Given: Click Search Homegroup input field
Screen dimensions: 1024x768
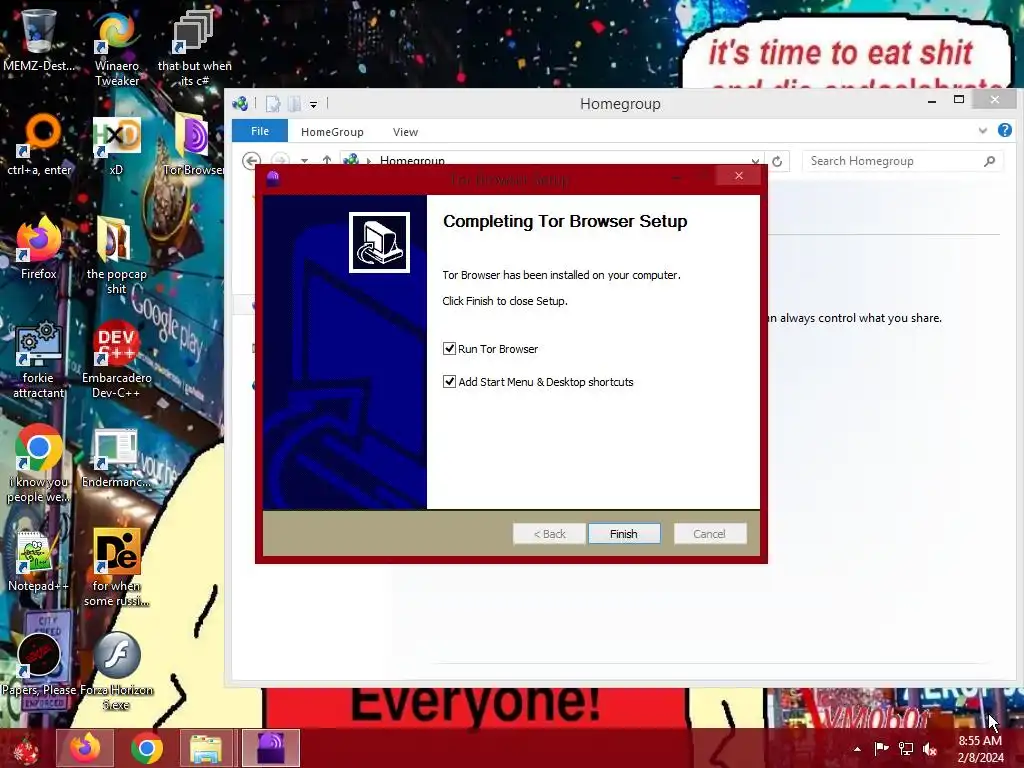Looking at the screenshot, I should 892,161.
